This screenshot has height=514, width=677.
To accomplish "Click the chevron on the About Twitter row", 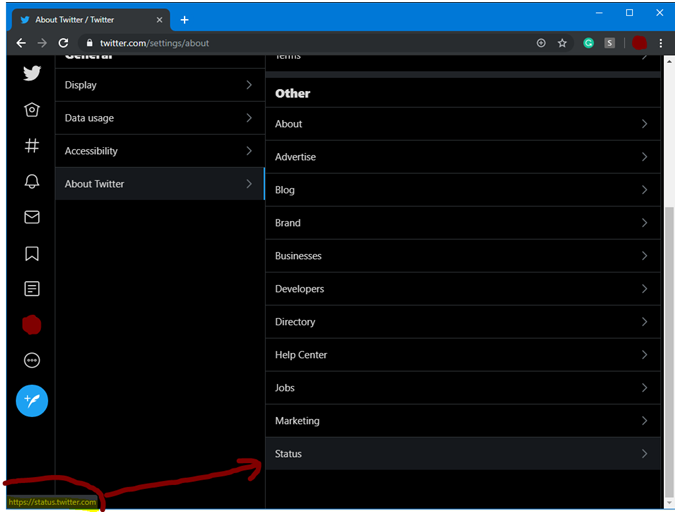I will 249,184.
